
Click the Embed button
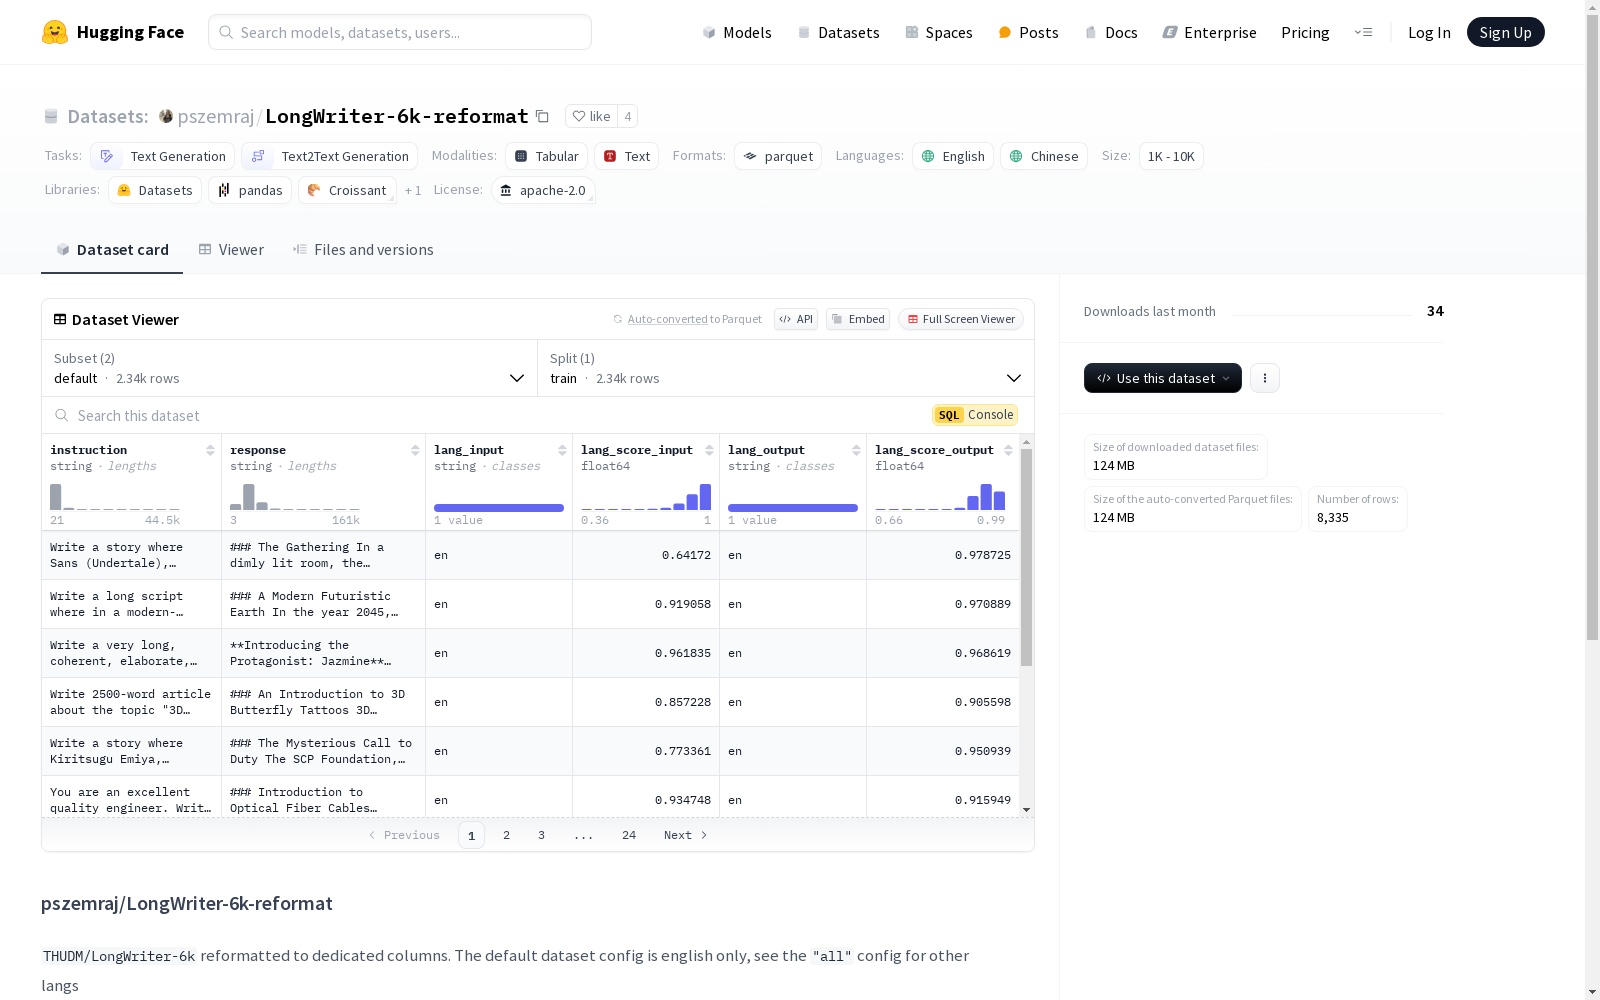pos(858,319)
